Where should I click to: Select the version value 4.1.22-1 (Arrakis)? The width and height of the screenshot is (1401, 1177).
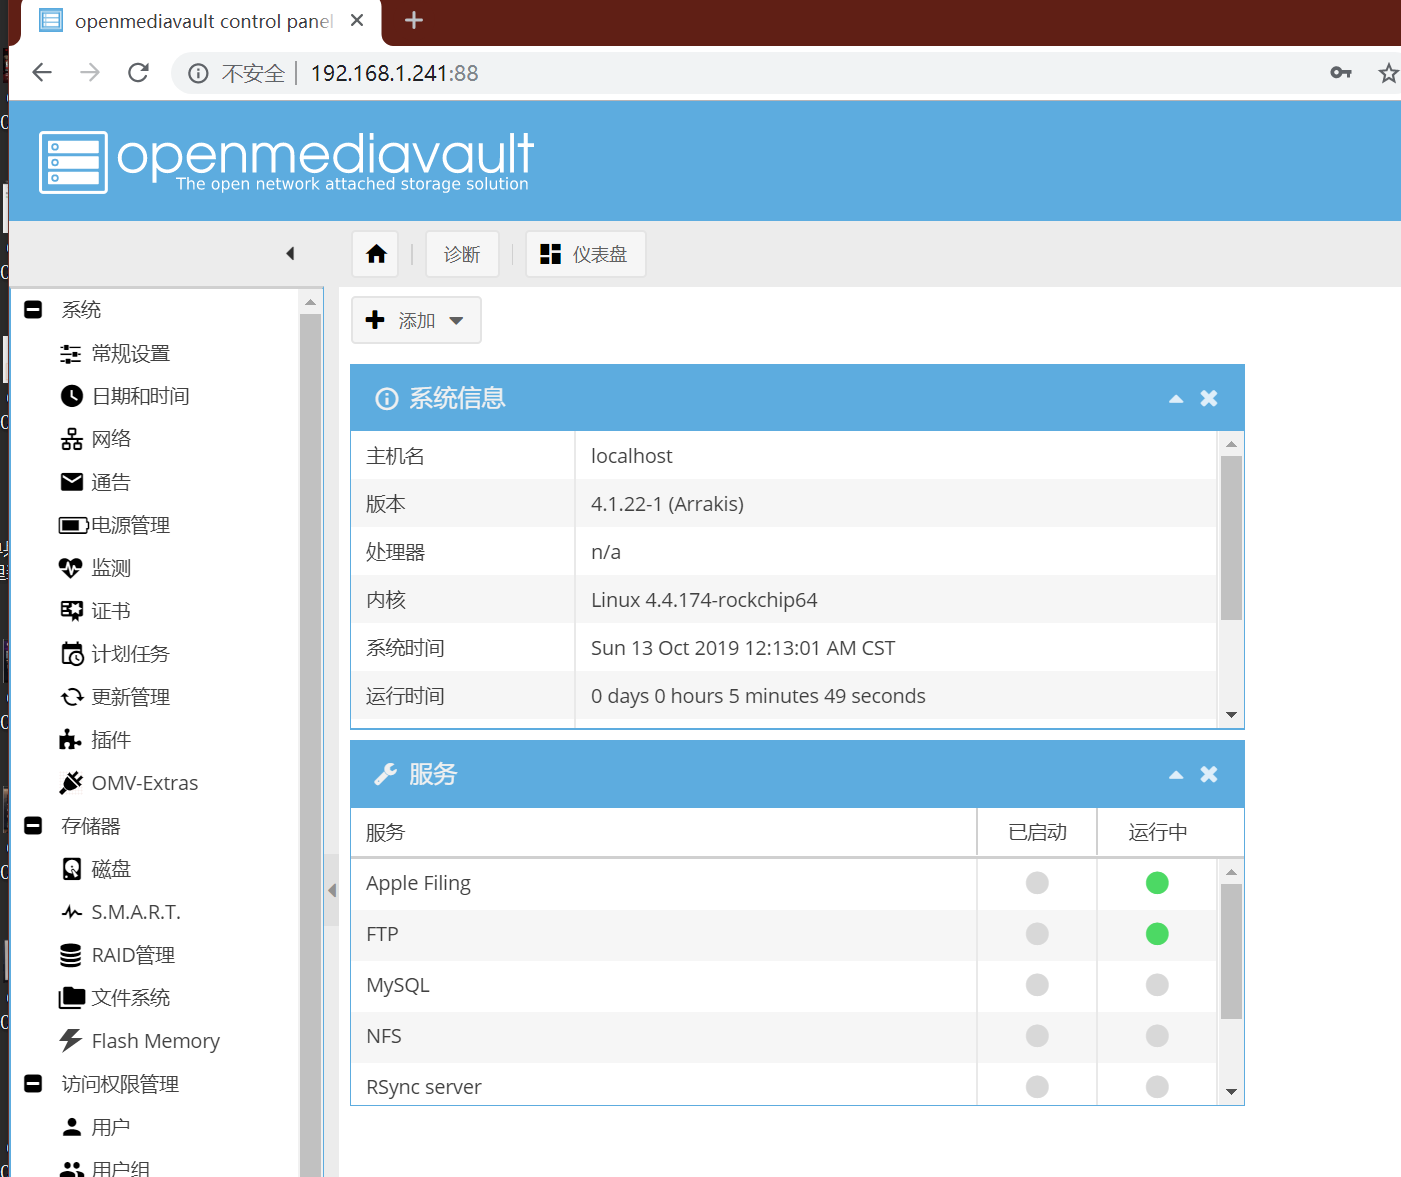667,504
